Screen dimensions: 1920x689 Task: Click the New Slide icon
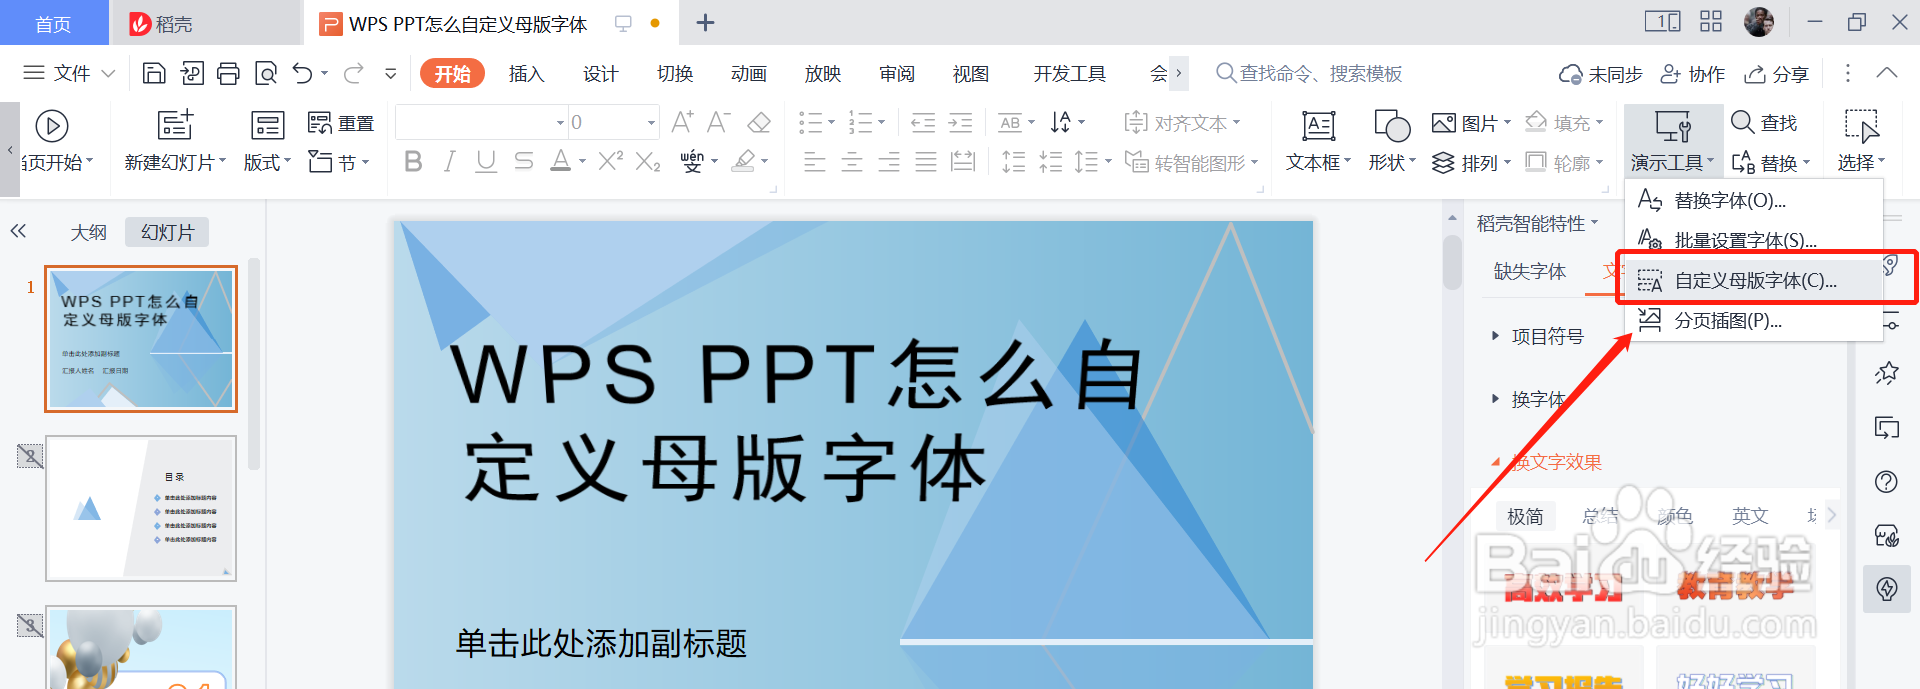[x=175, y=125]
